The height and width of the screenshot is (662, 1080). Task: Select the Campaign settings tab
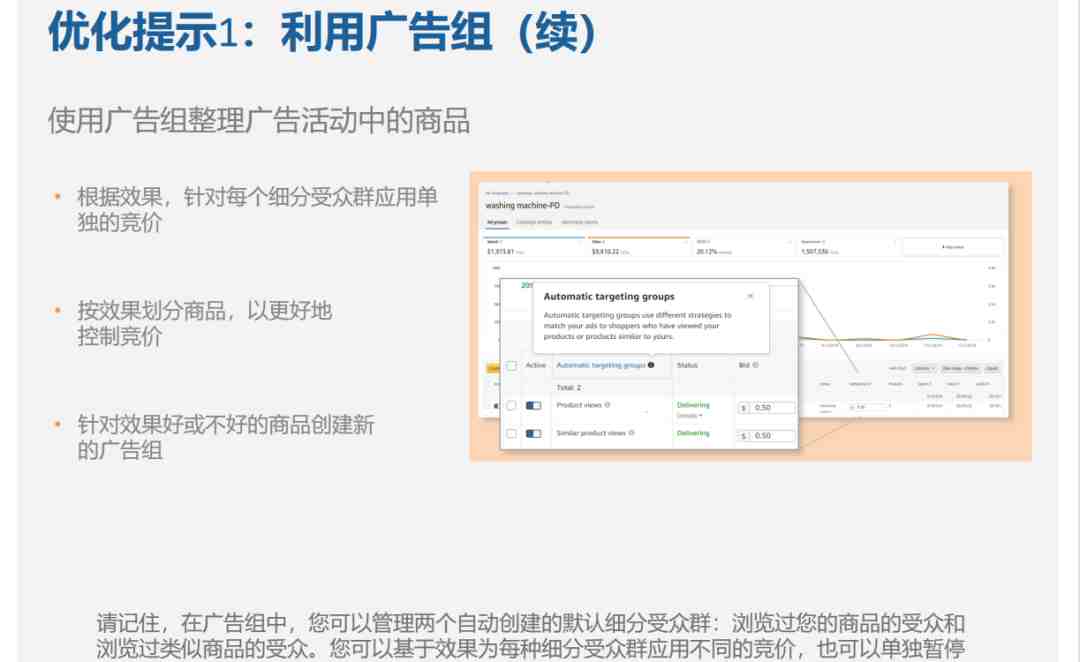coord(534,223)
